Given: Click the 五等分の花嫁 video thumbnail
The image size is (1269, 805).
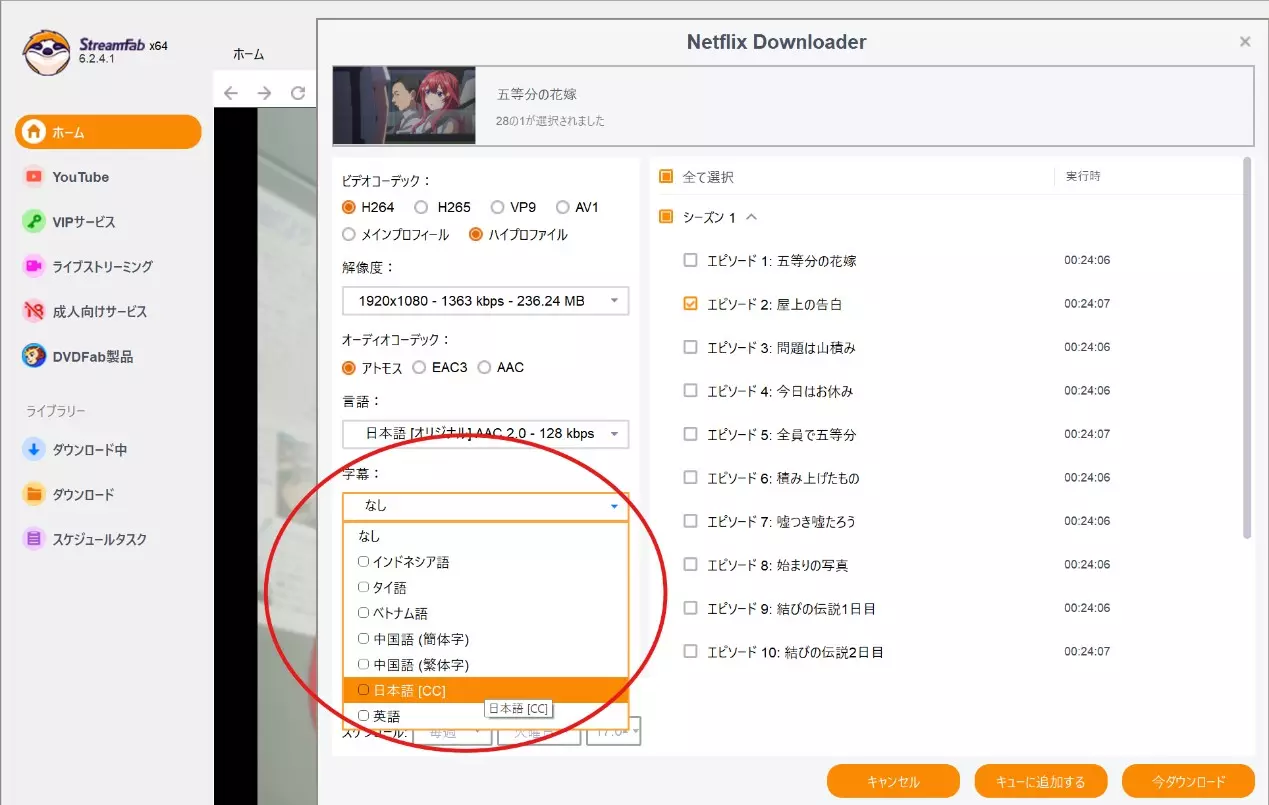Looking at the screenshot, I should [404, 106].
